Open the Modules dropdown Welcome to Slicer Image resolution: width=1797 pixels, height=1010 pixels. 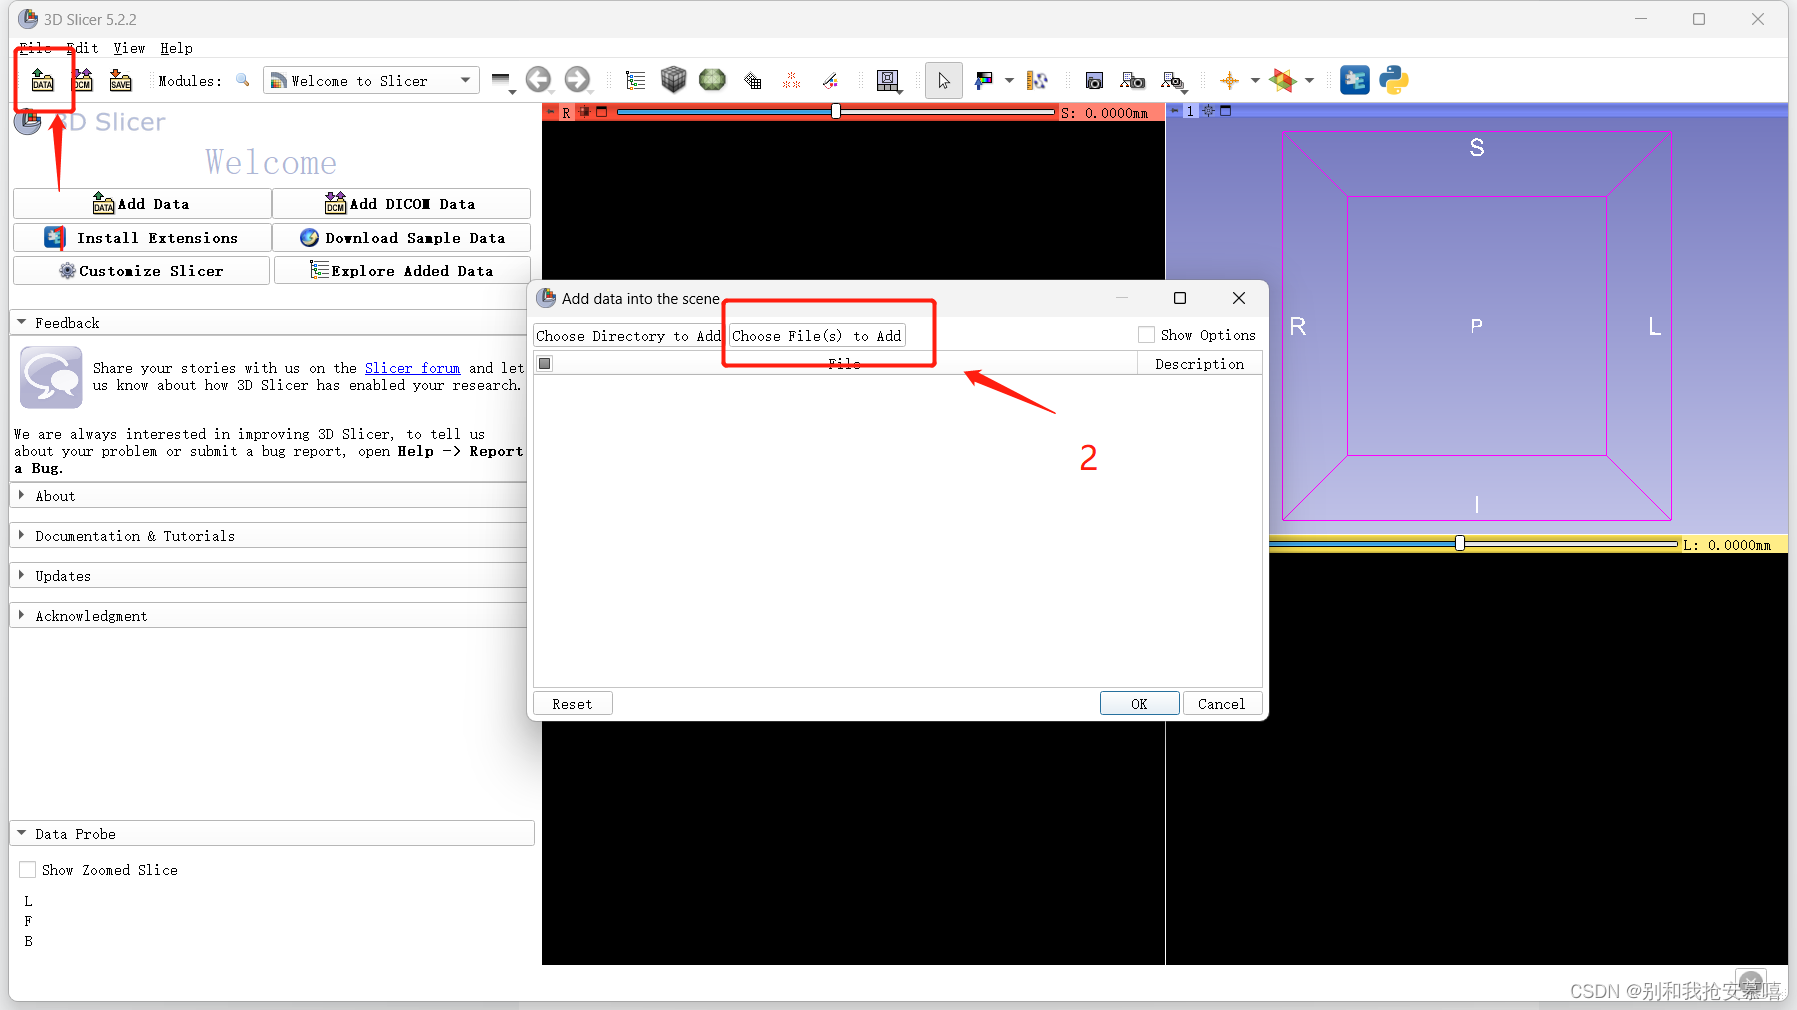click(x=371, y=81)
